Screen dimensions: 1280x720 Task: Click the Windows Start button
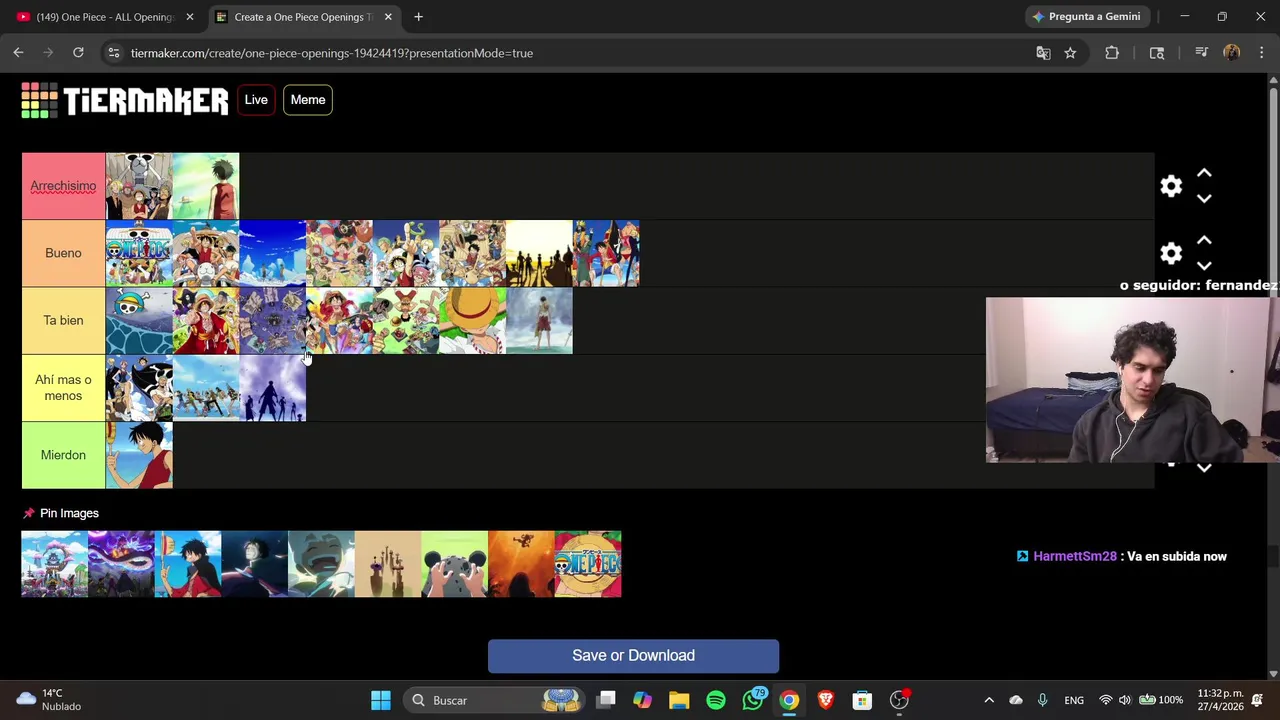click(381, 700)
